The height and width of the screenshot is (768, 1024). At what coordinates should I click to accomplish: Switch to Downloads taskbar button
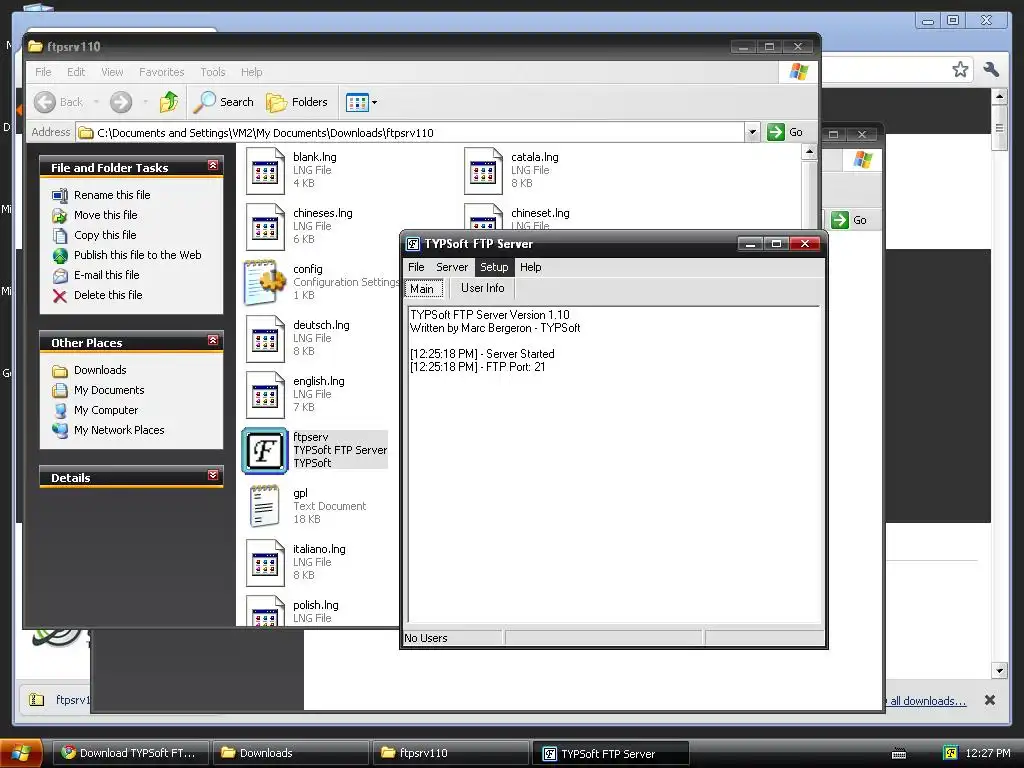point(291,753)
